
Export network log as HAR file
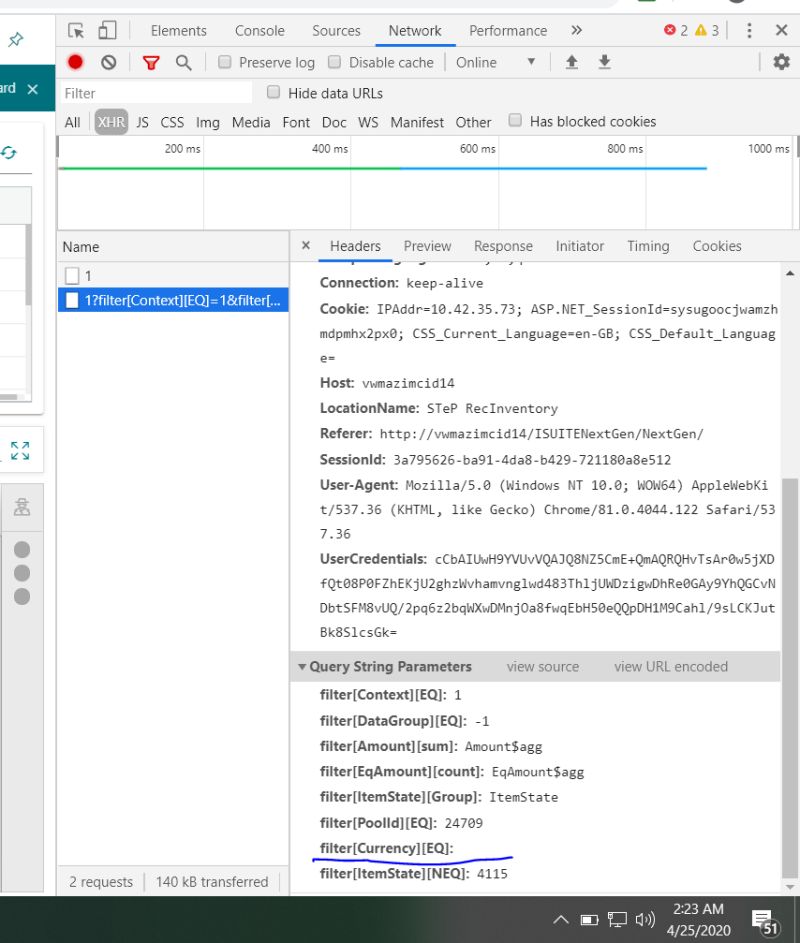pyautogui.click(x=604, y=62)
